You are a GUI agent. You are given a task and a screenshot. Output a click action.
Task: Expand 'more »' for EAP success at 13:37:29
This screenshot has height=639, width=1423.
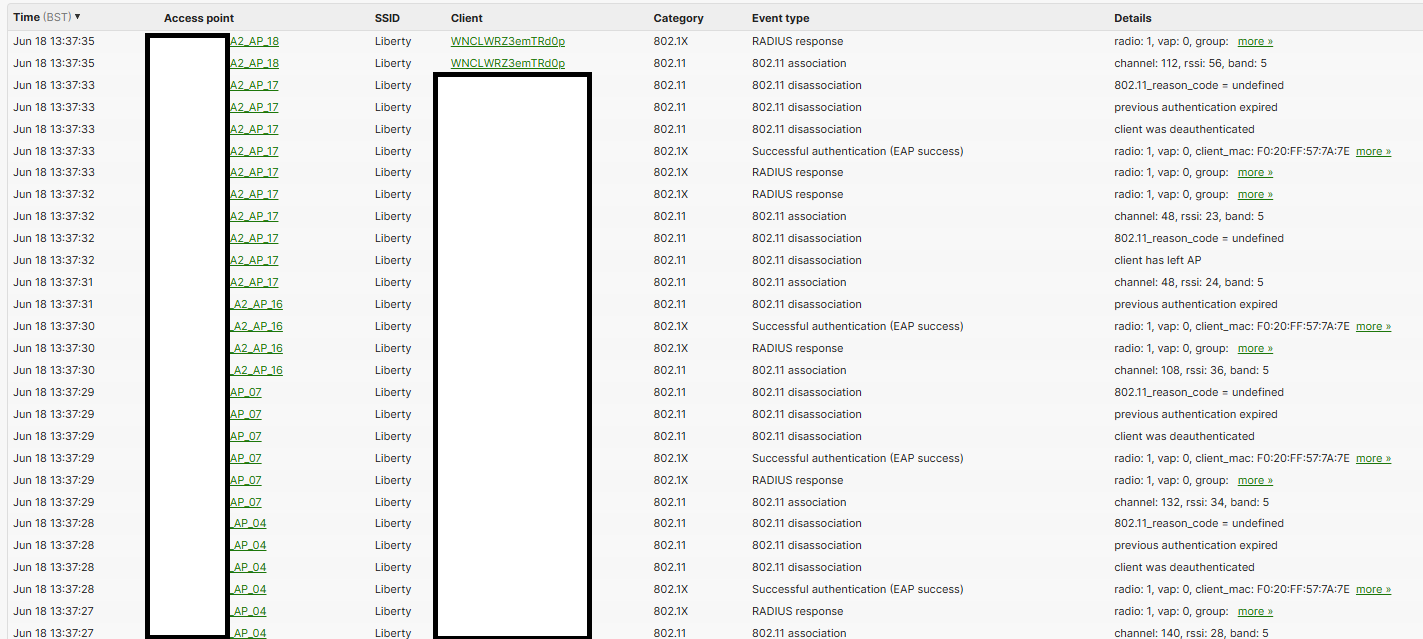(x=1373, y=458)
